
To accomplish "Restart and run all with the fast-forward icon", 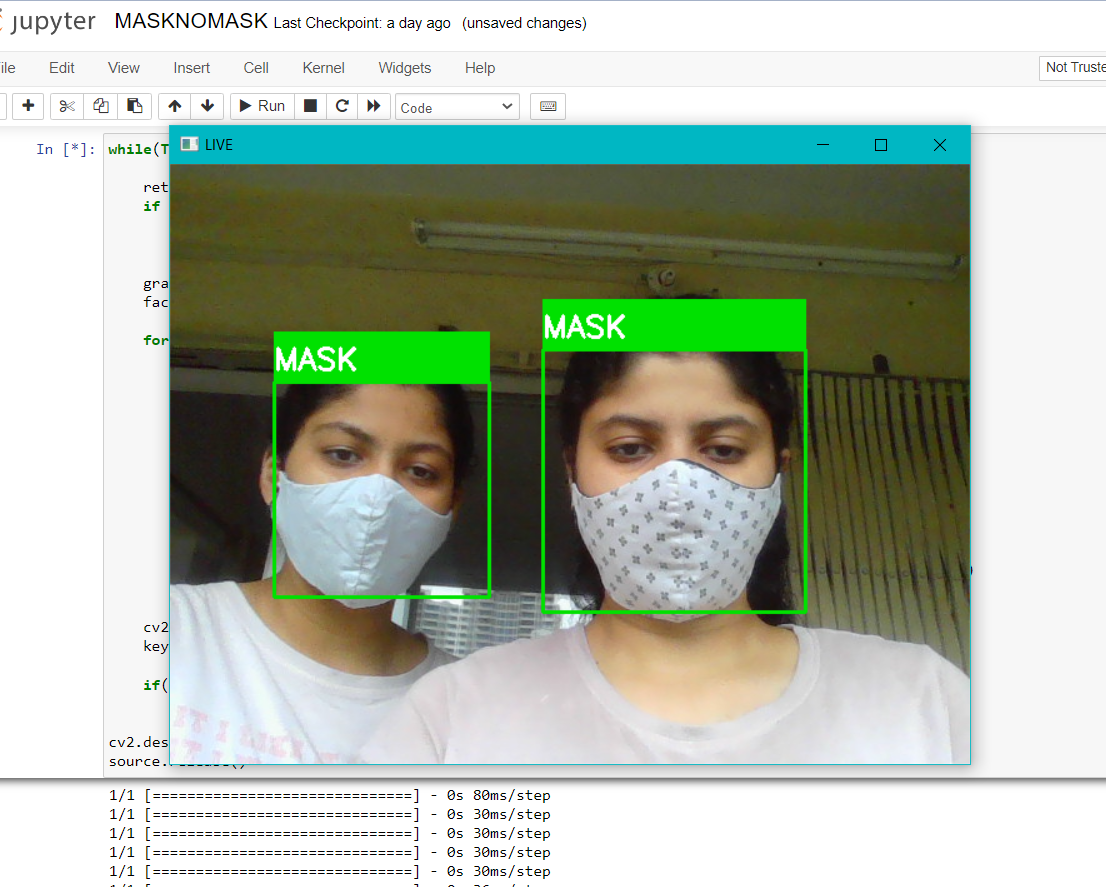I will pyautogui.click(x=372, y=105).
